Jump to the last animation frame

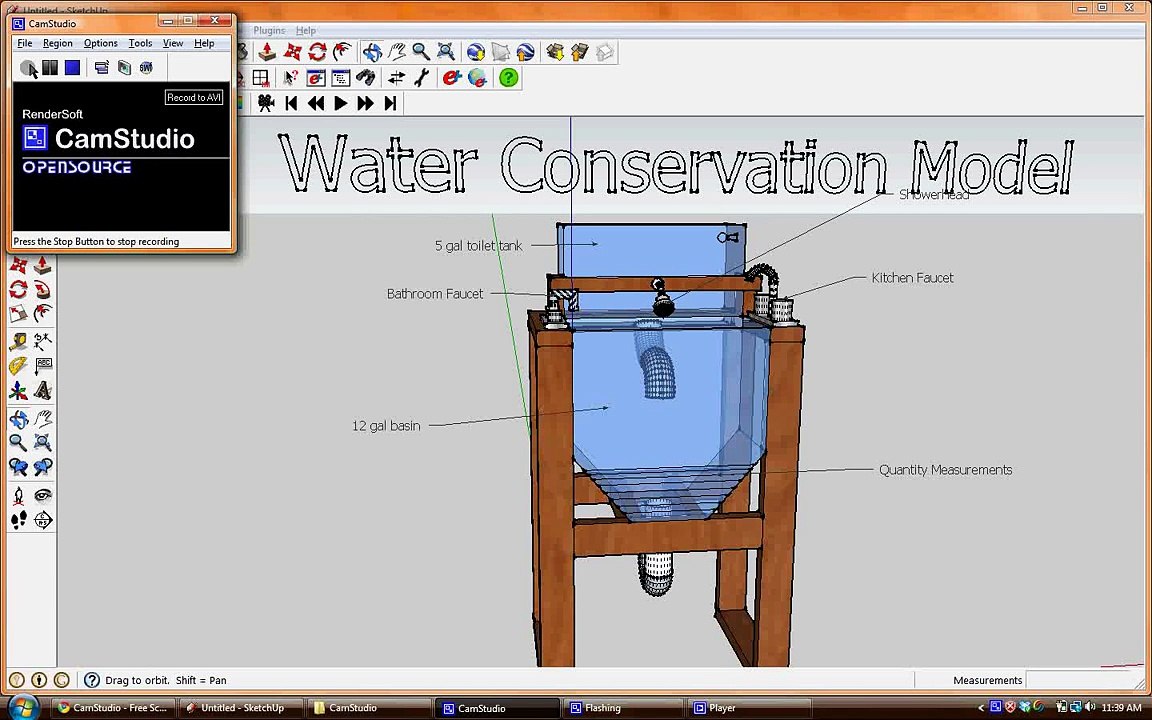(x=390, y=103)
